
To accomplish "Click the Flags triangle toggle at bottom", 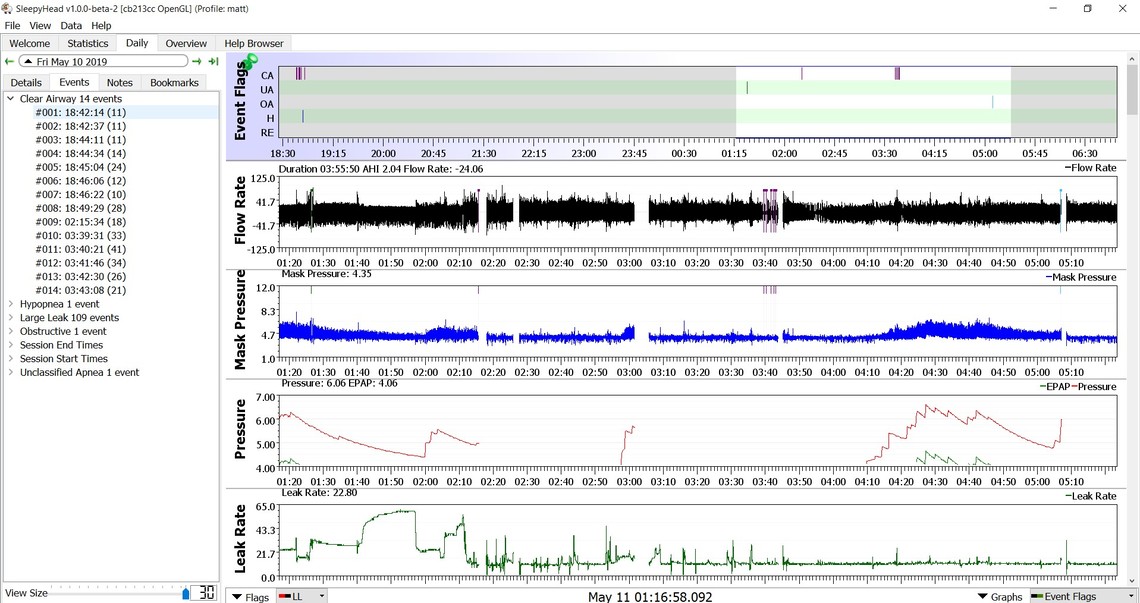I will pyautogui.click(x=237, y=596).
